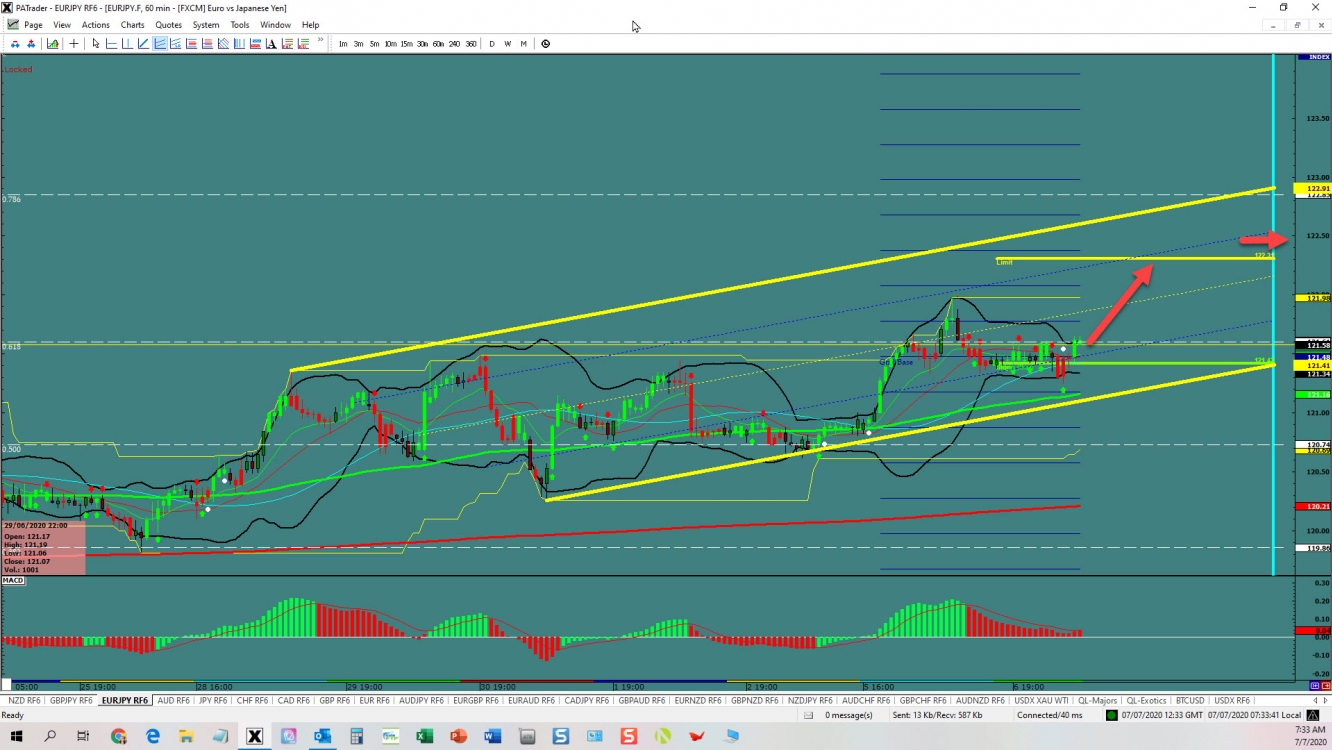Select the text annotation 'A' tool
The height and width of the screenshot is (750, 1332).
[x=271, y=44]
